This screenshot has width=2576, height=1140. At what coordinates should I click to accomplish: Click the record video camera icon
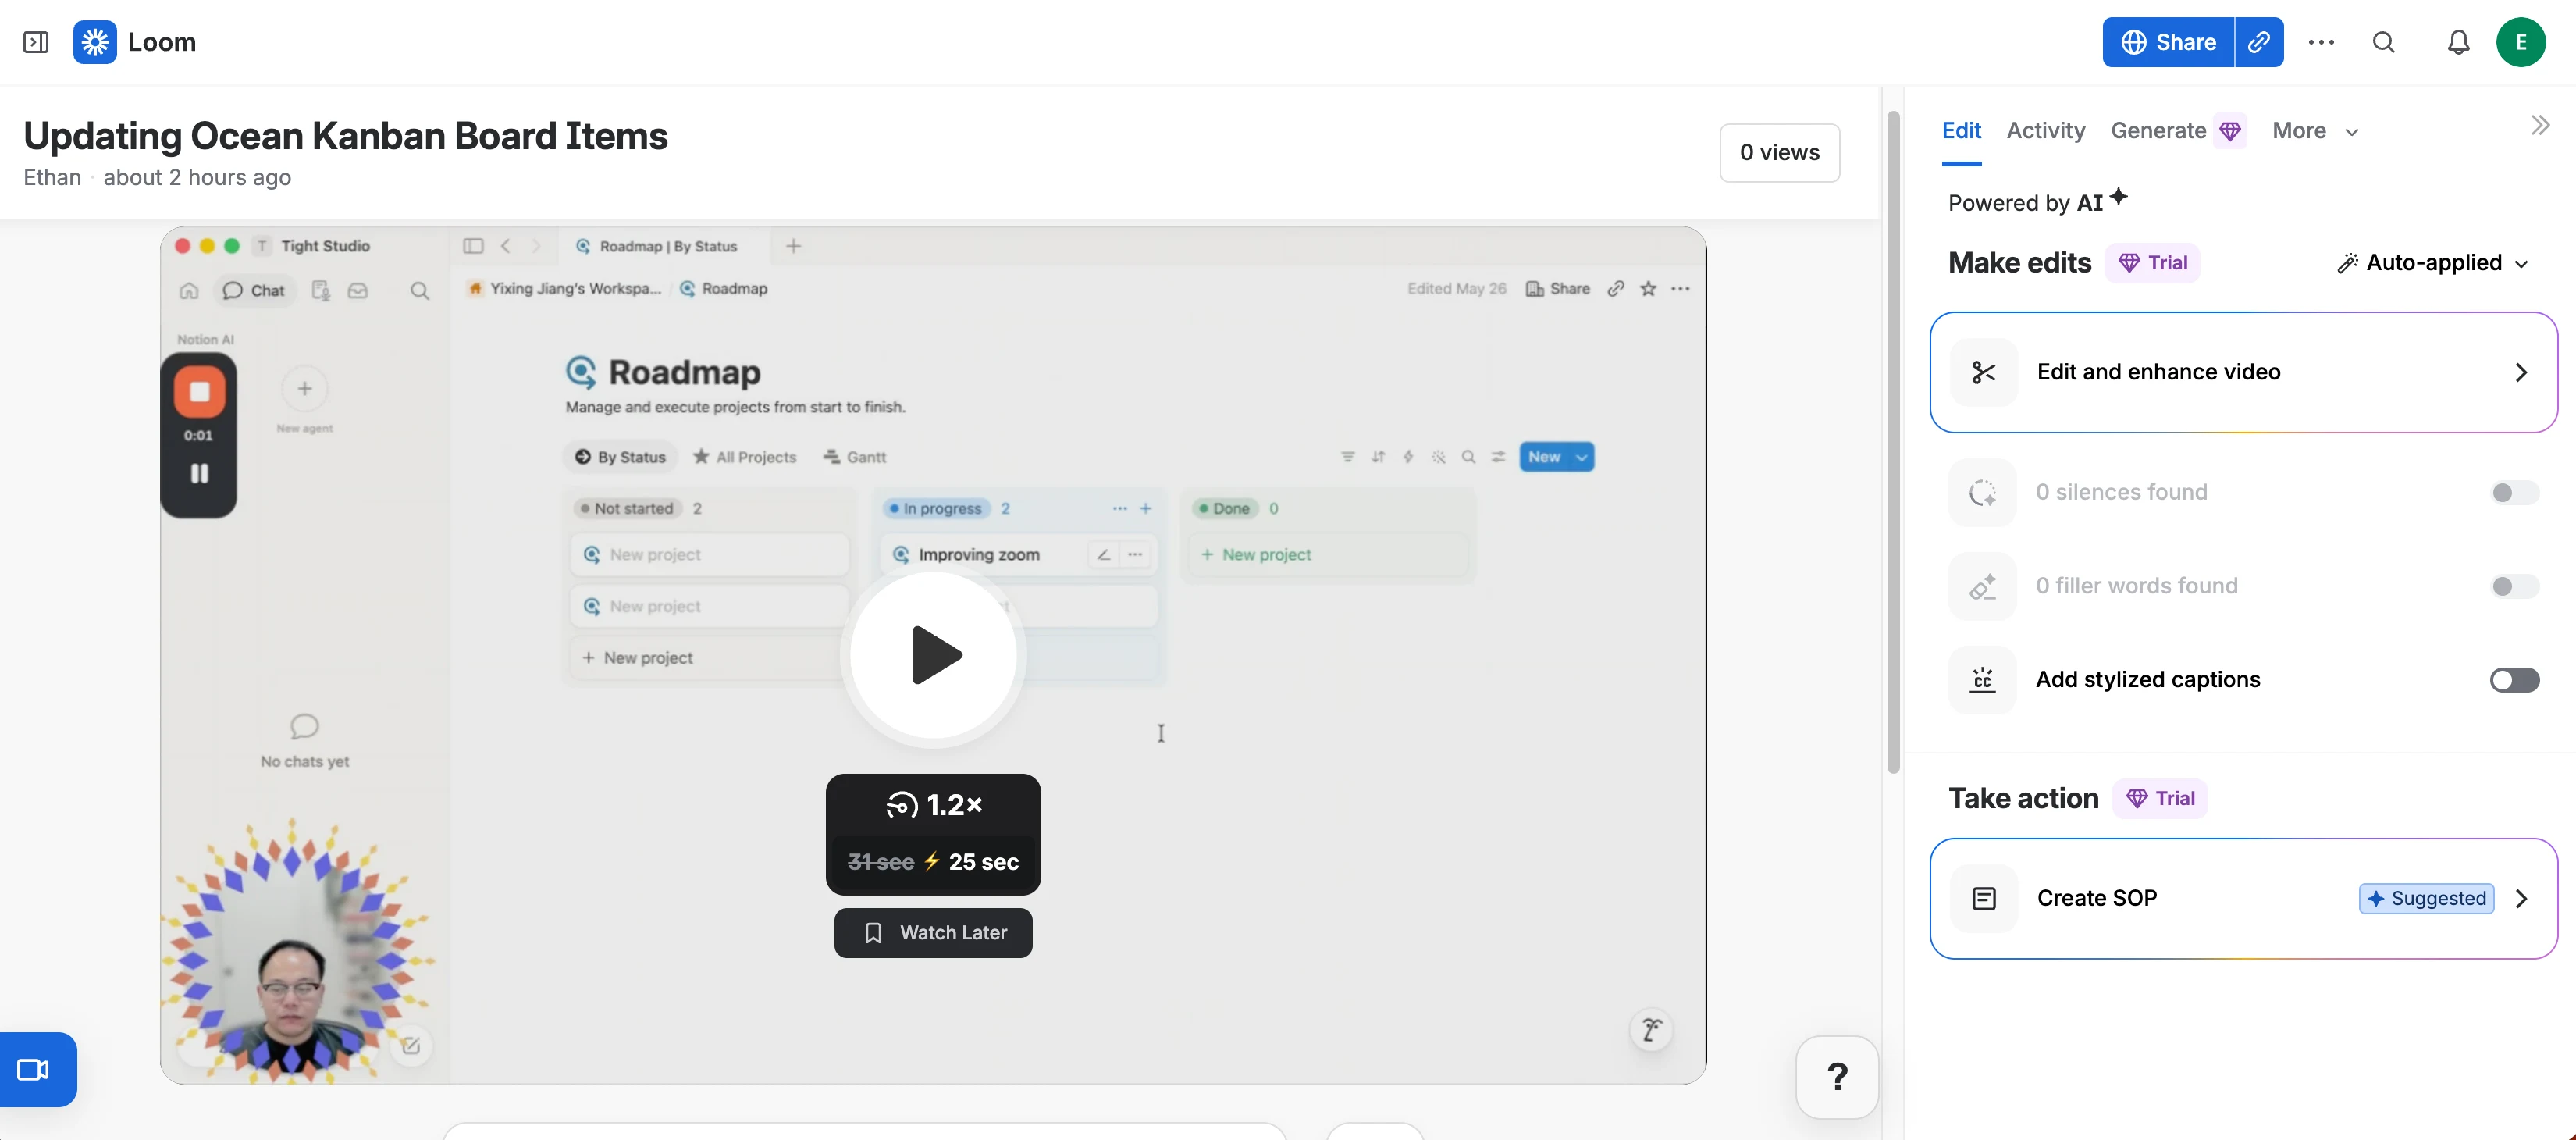pyautogui.click(x=34, y=1069)
